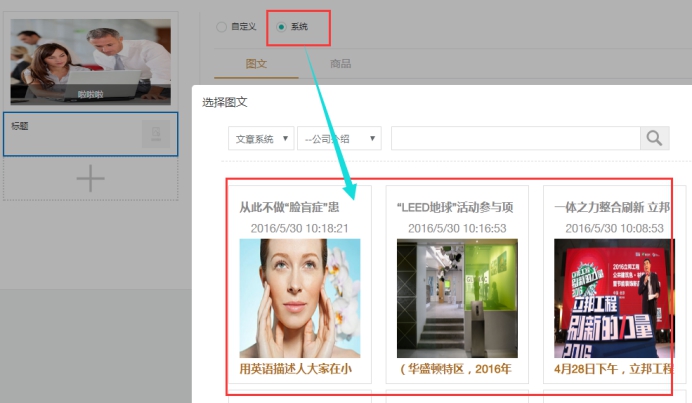The width and height of the screenshot is (692, 403).
Task: Click the 啦啦啦 caption on cover image
Action: (x=90, y=94)
